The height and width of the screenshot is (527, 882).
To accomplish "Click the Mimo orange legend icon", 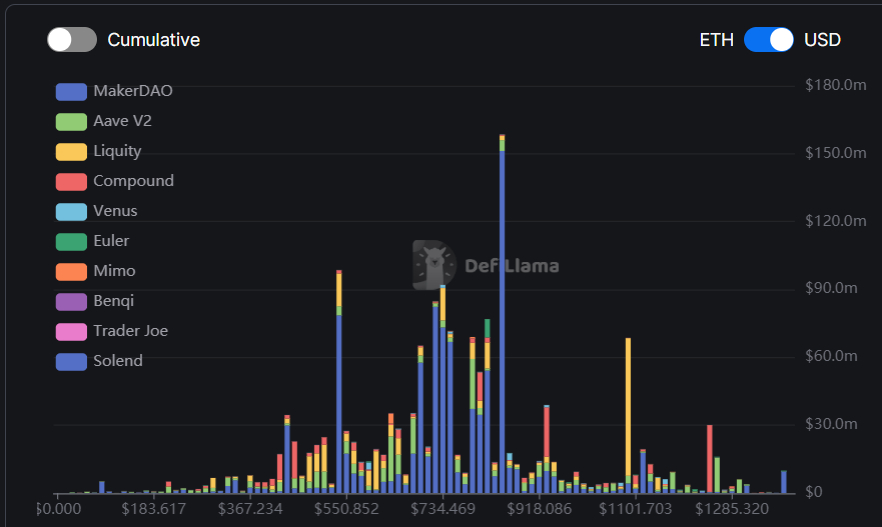I will click(x=71, y=272).
